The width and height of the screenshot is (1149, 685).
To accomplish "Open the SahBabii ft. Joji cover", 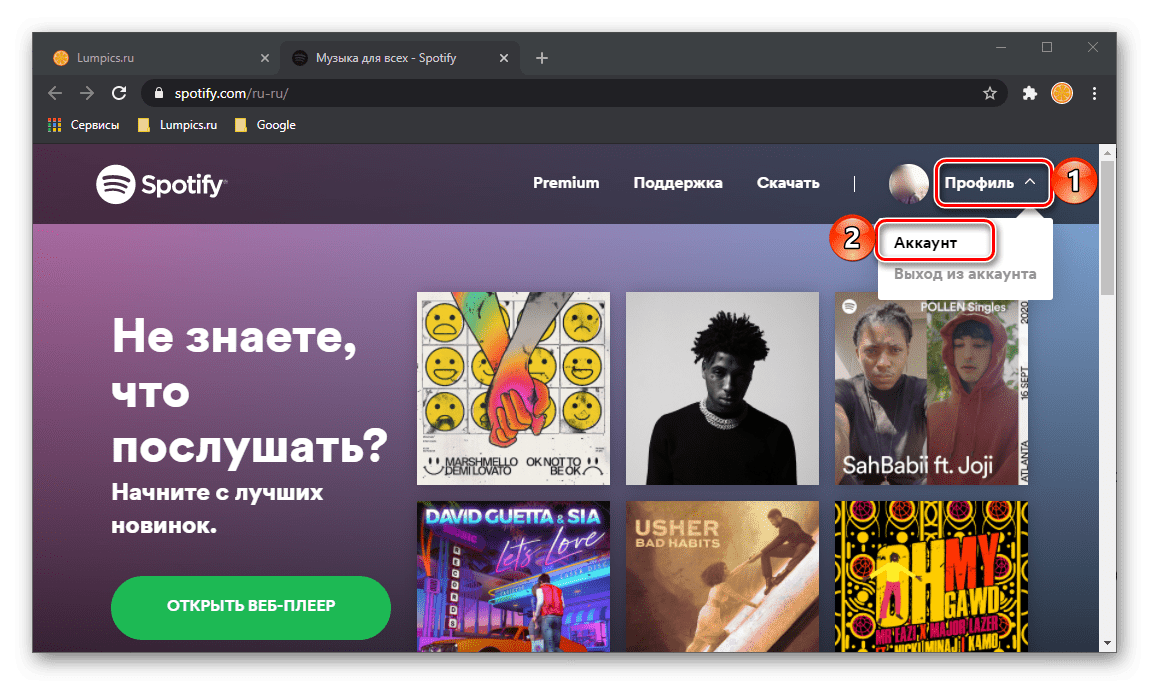I will coord(931,388).
